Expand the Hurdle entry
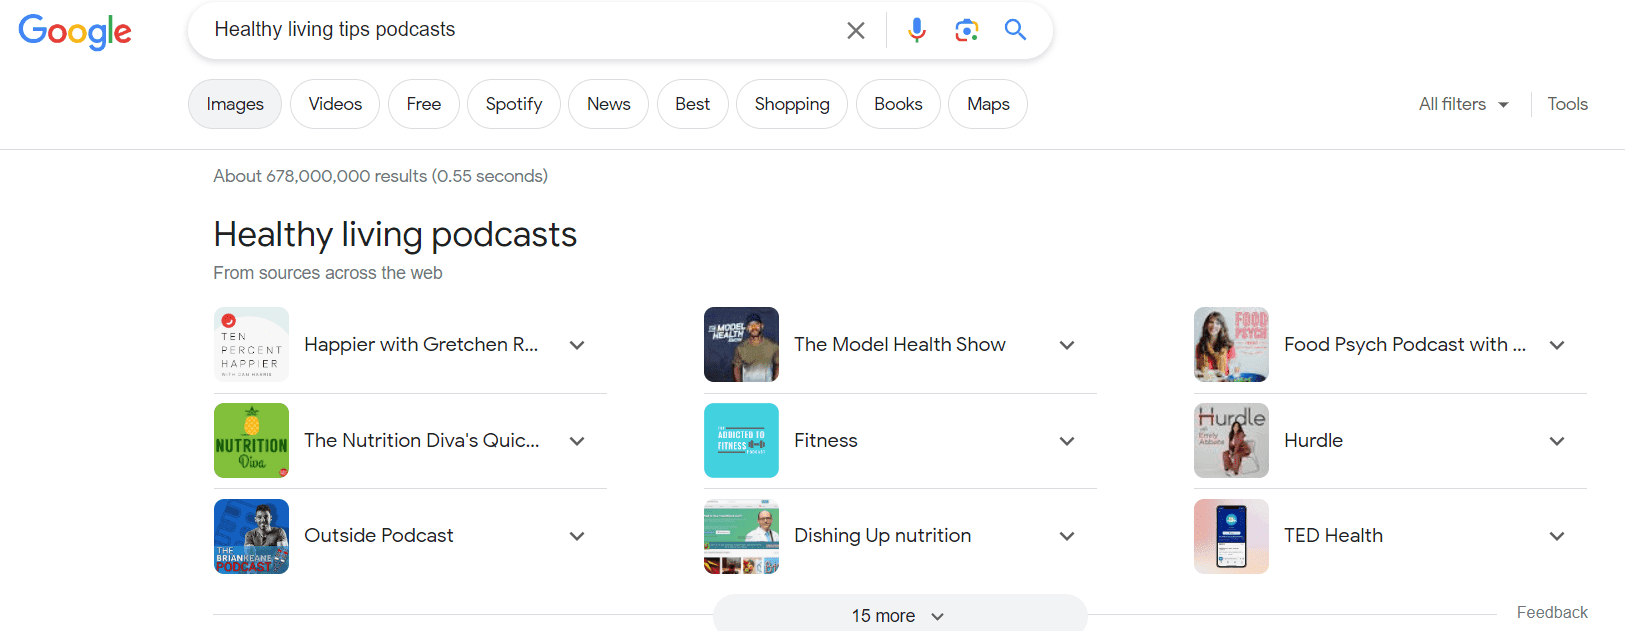The width and height of the screenshot is (1625, 631). click(1557, 441)
